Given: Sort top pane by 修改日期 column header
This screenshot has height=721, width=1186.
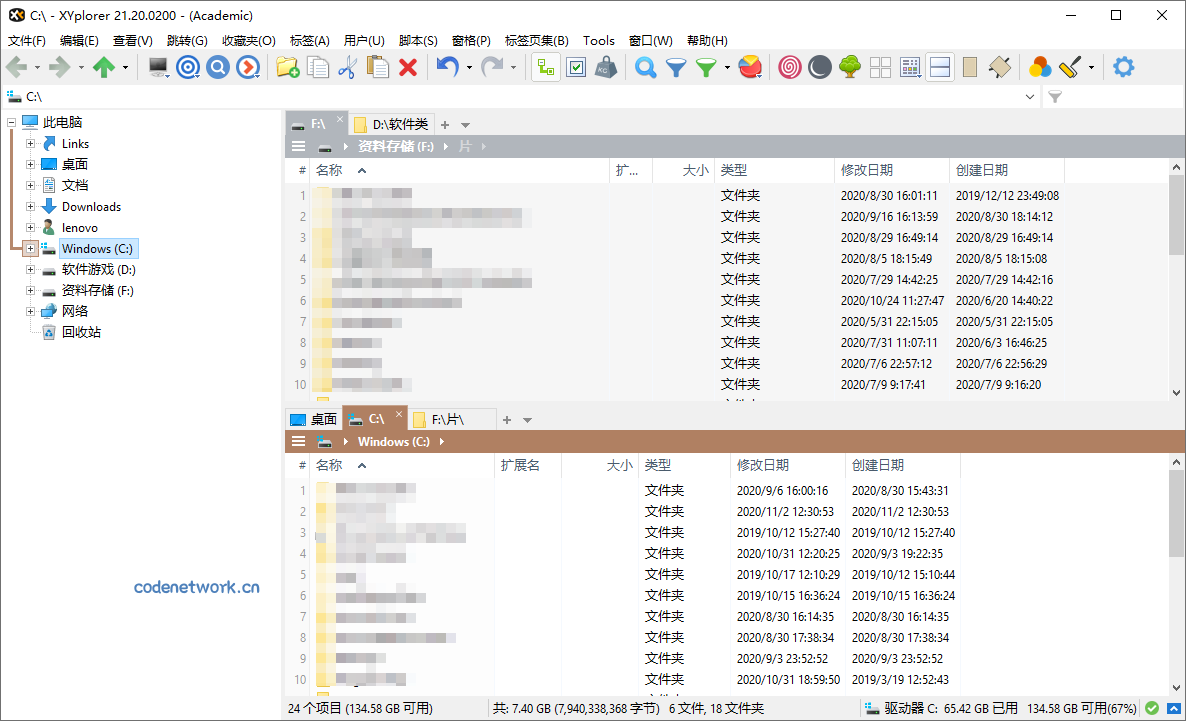Looking at the screenshot, I should click(867, 170).
